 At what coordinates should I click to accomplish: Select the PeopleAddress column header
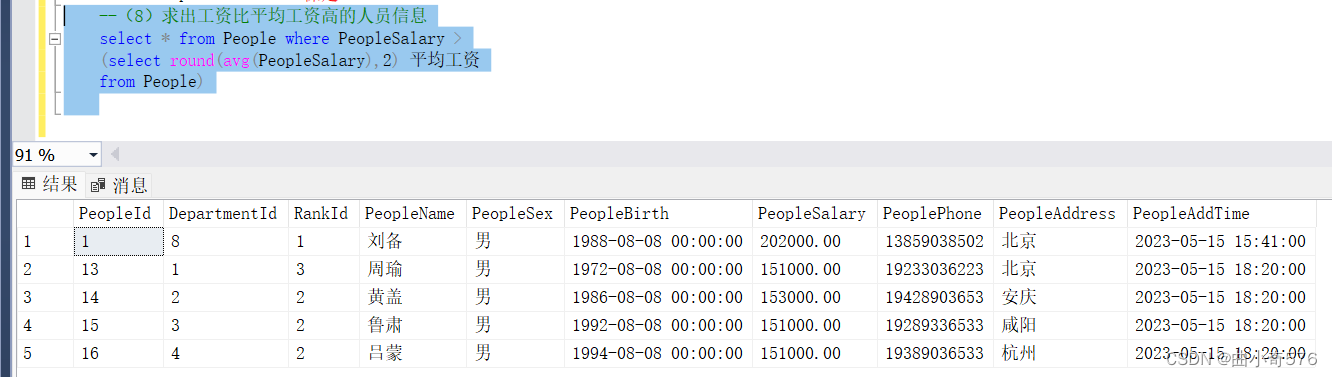pos(1060,213)
